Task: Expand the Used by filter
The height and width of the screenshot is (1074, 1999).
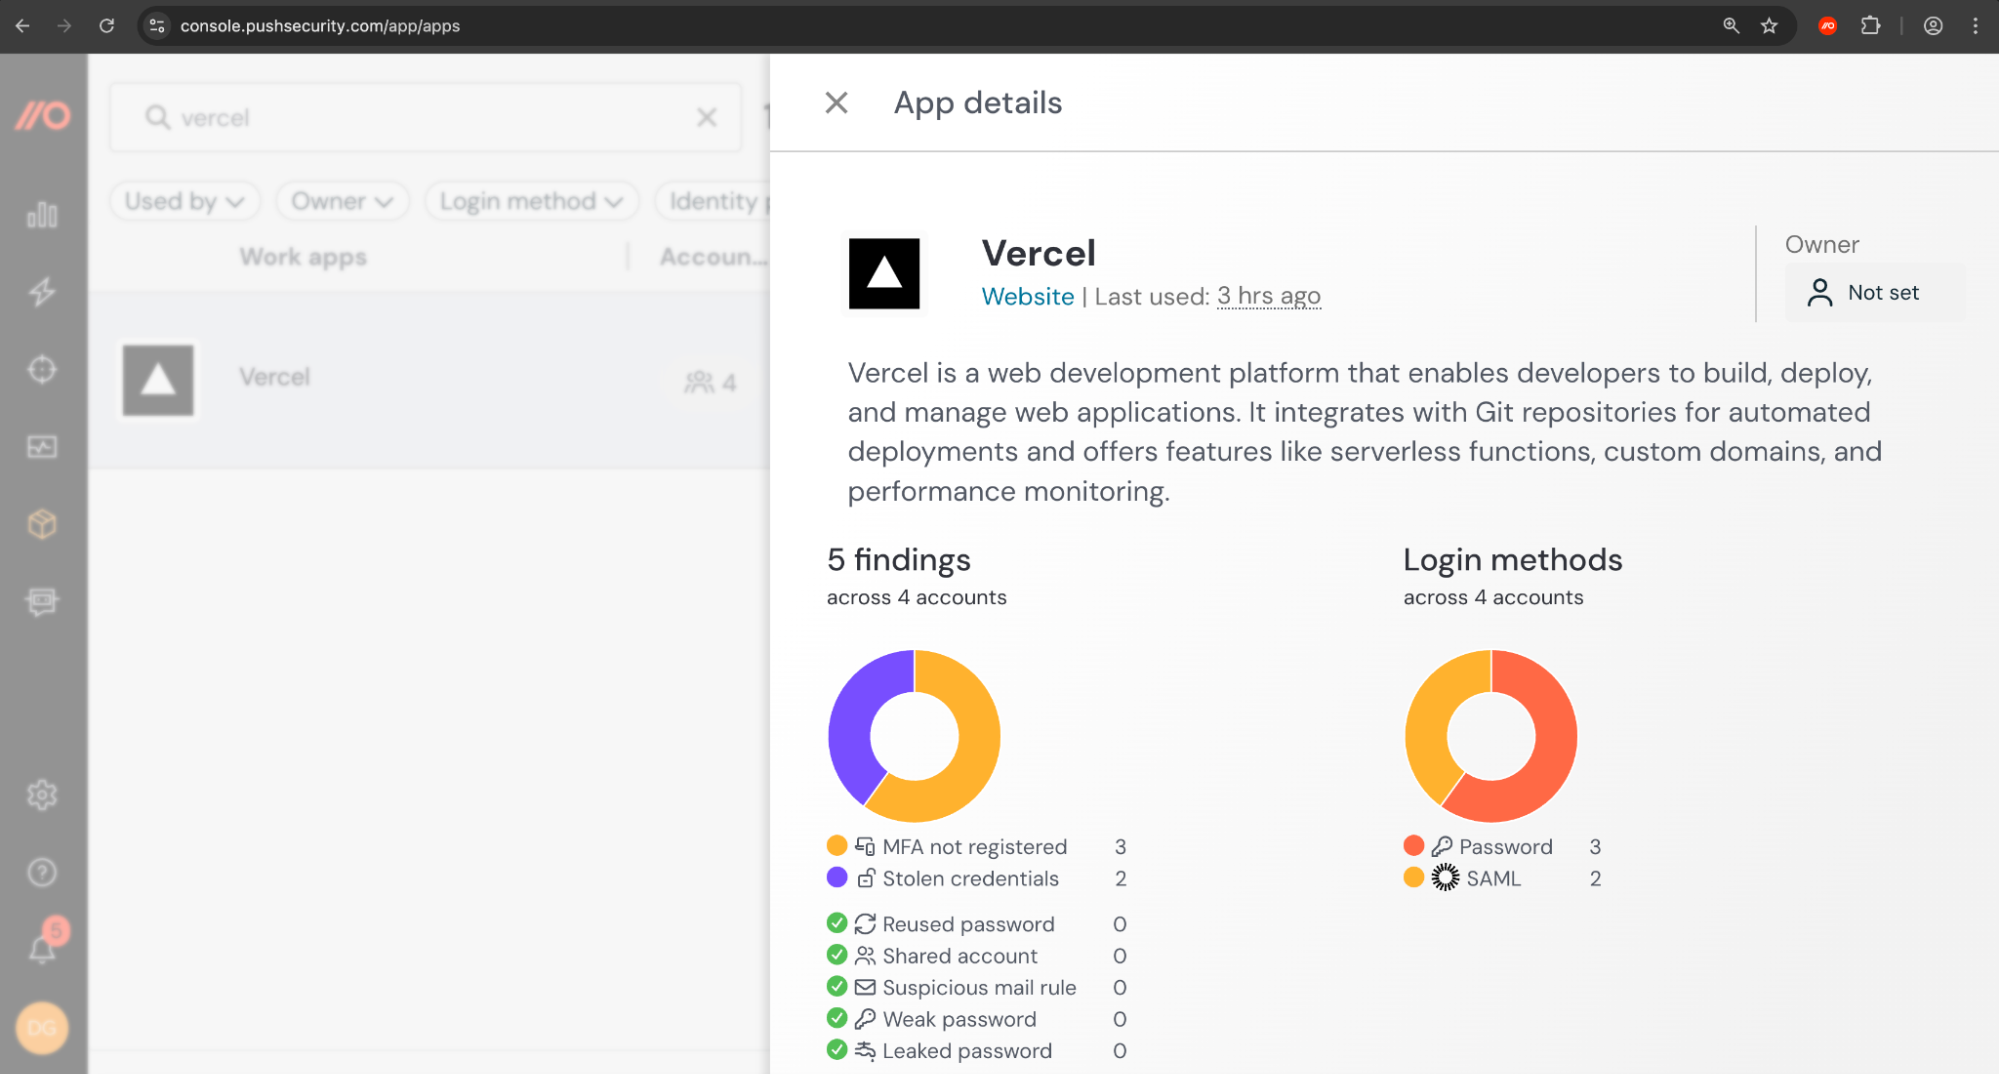Action: click(184, 200)
